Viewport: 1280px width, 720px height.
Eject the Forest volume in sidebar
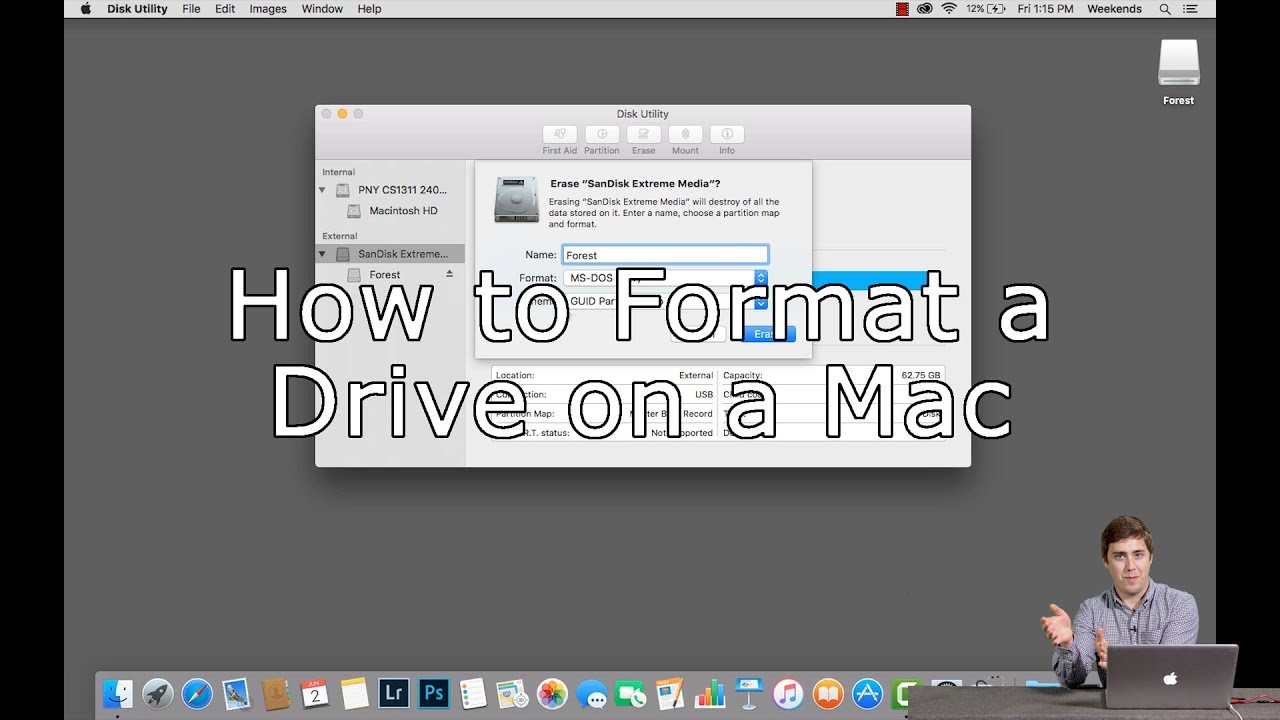click(449, 274)
